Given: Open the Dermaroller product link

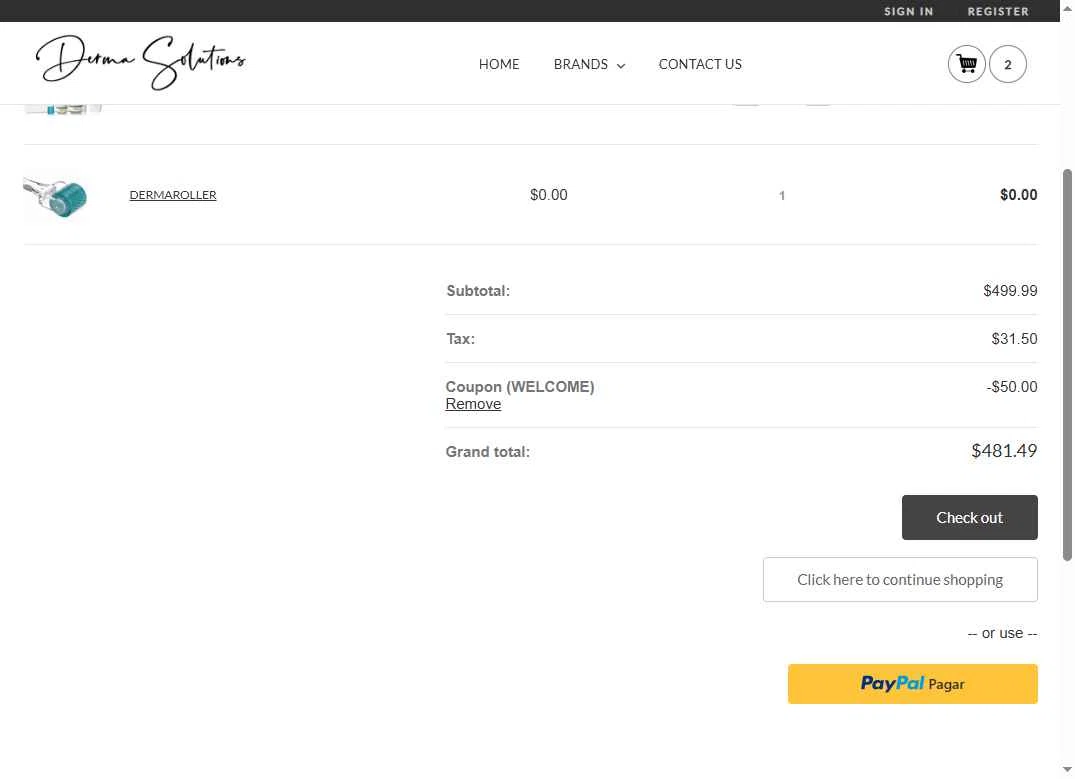Looking at the screenshot, I should tap(173, 195).
